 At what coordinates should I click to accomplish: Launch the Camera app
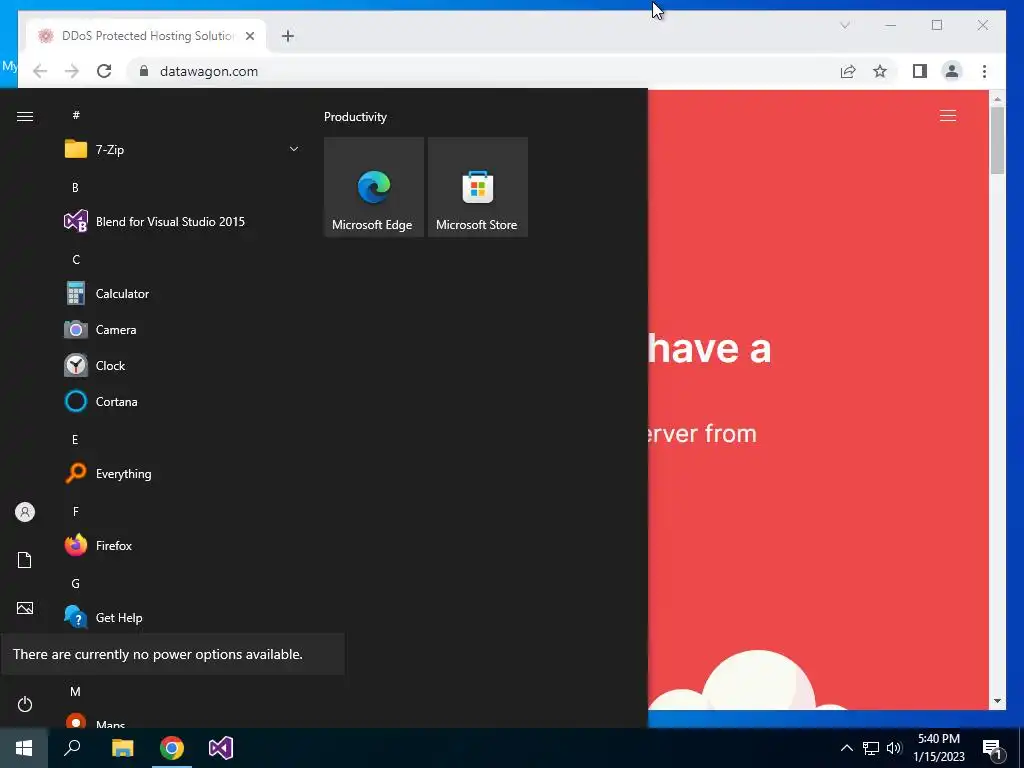182,330
